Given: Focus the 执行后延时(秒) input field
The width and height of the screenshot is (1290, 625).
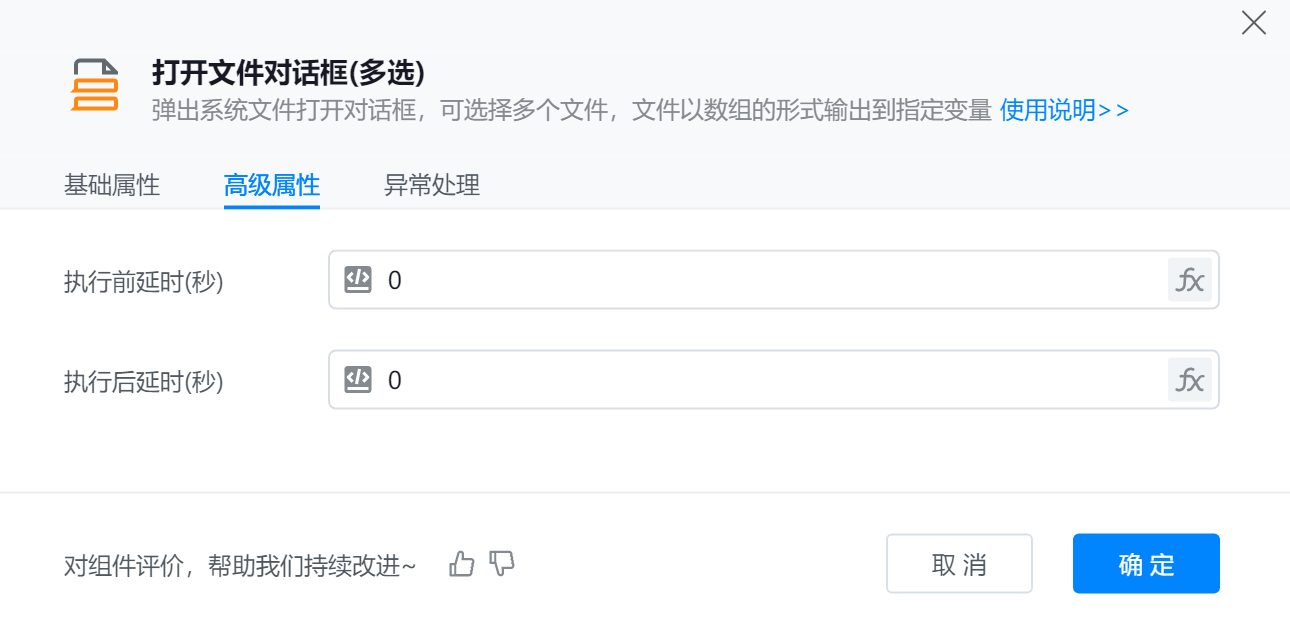Looking at the screenshot, I should point(770,380).
